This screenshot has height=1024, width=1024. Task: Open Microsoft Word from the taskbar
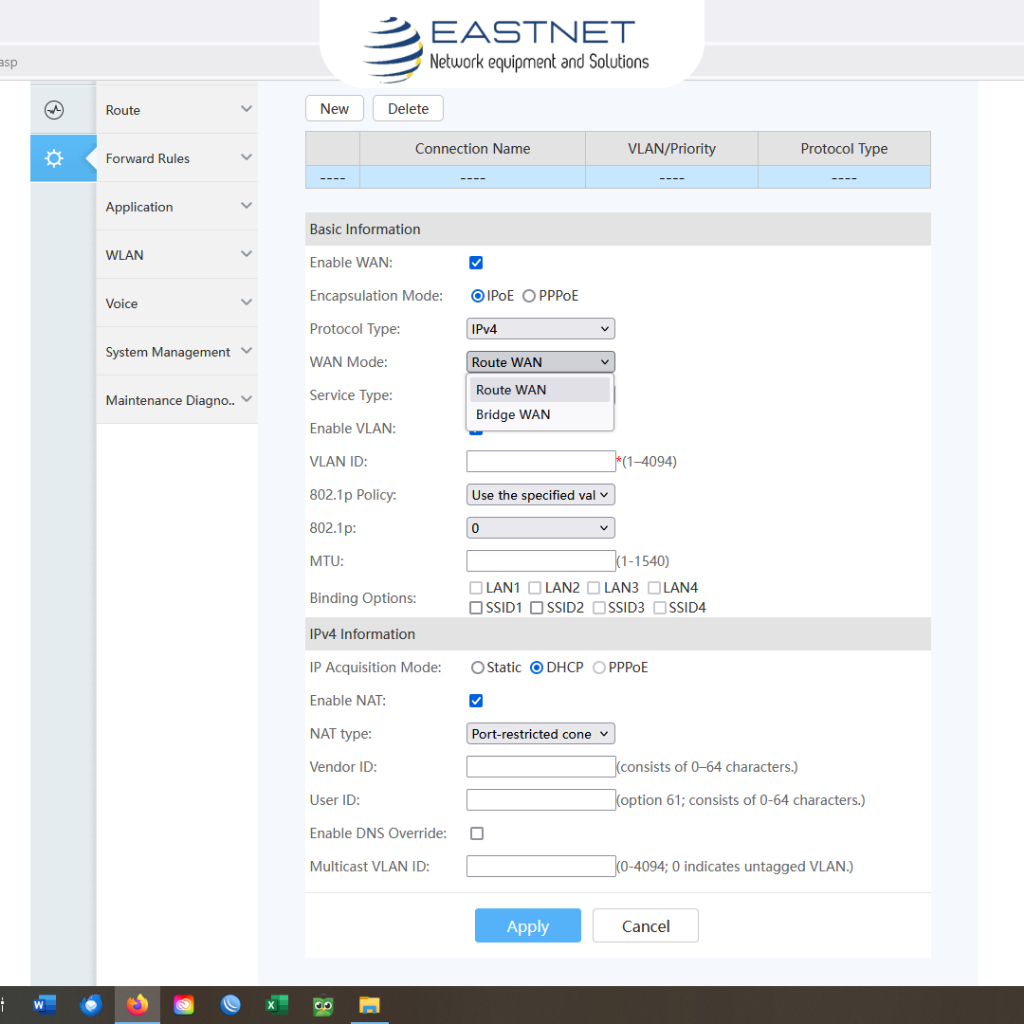[x=44, y=1005]
